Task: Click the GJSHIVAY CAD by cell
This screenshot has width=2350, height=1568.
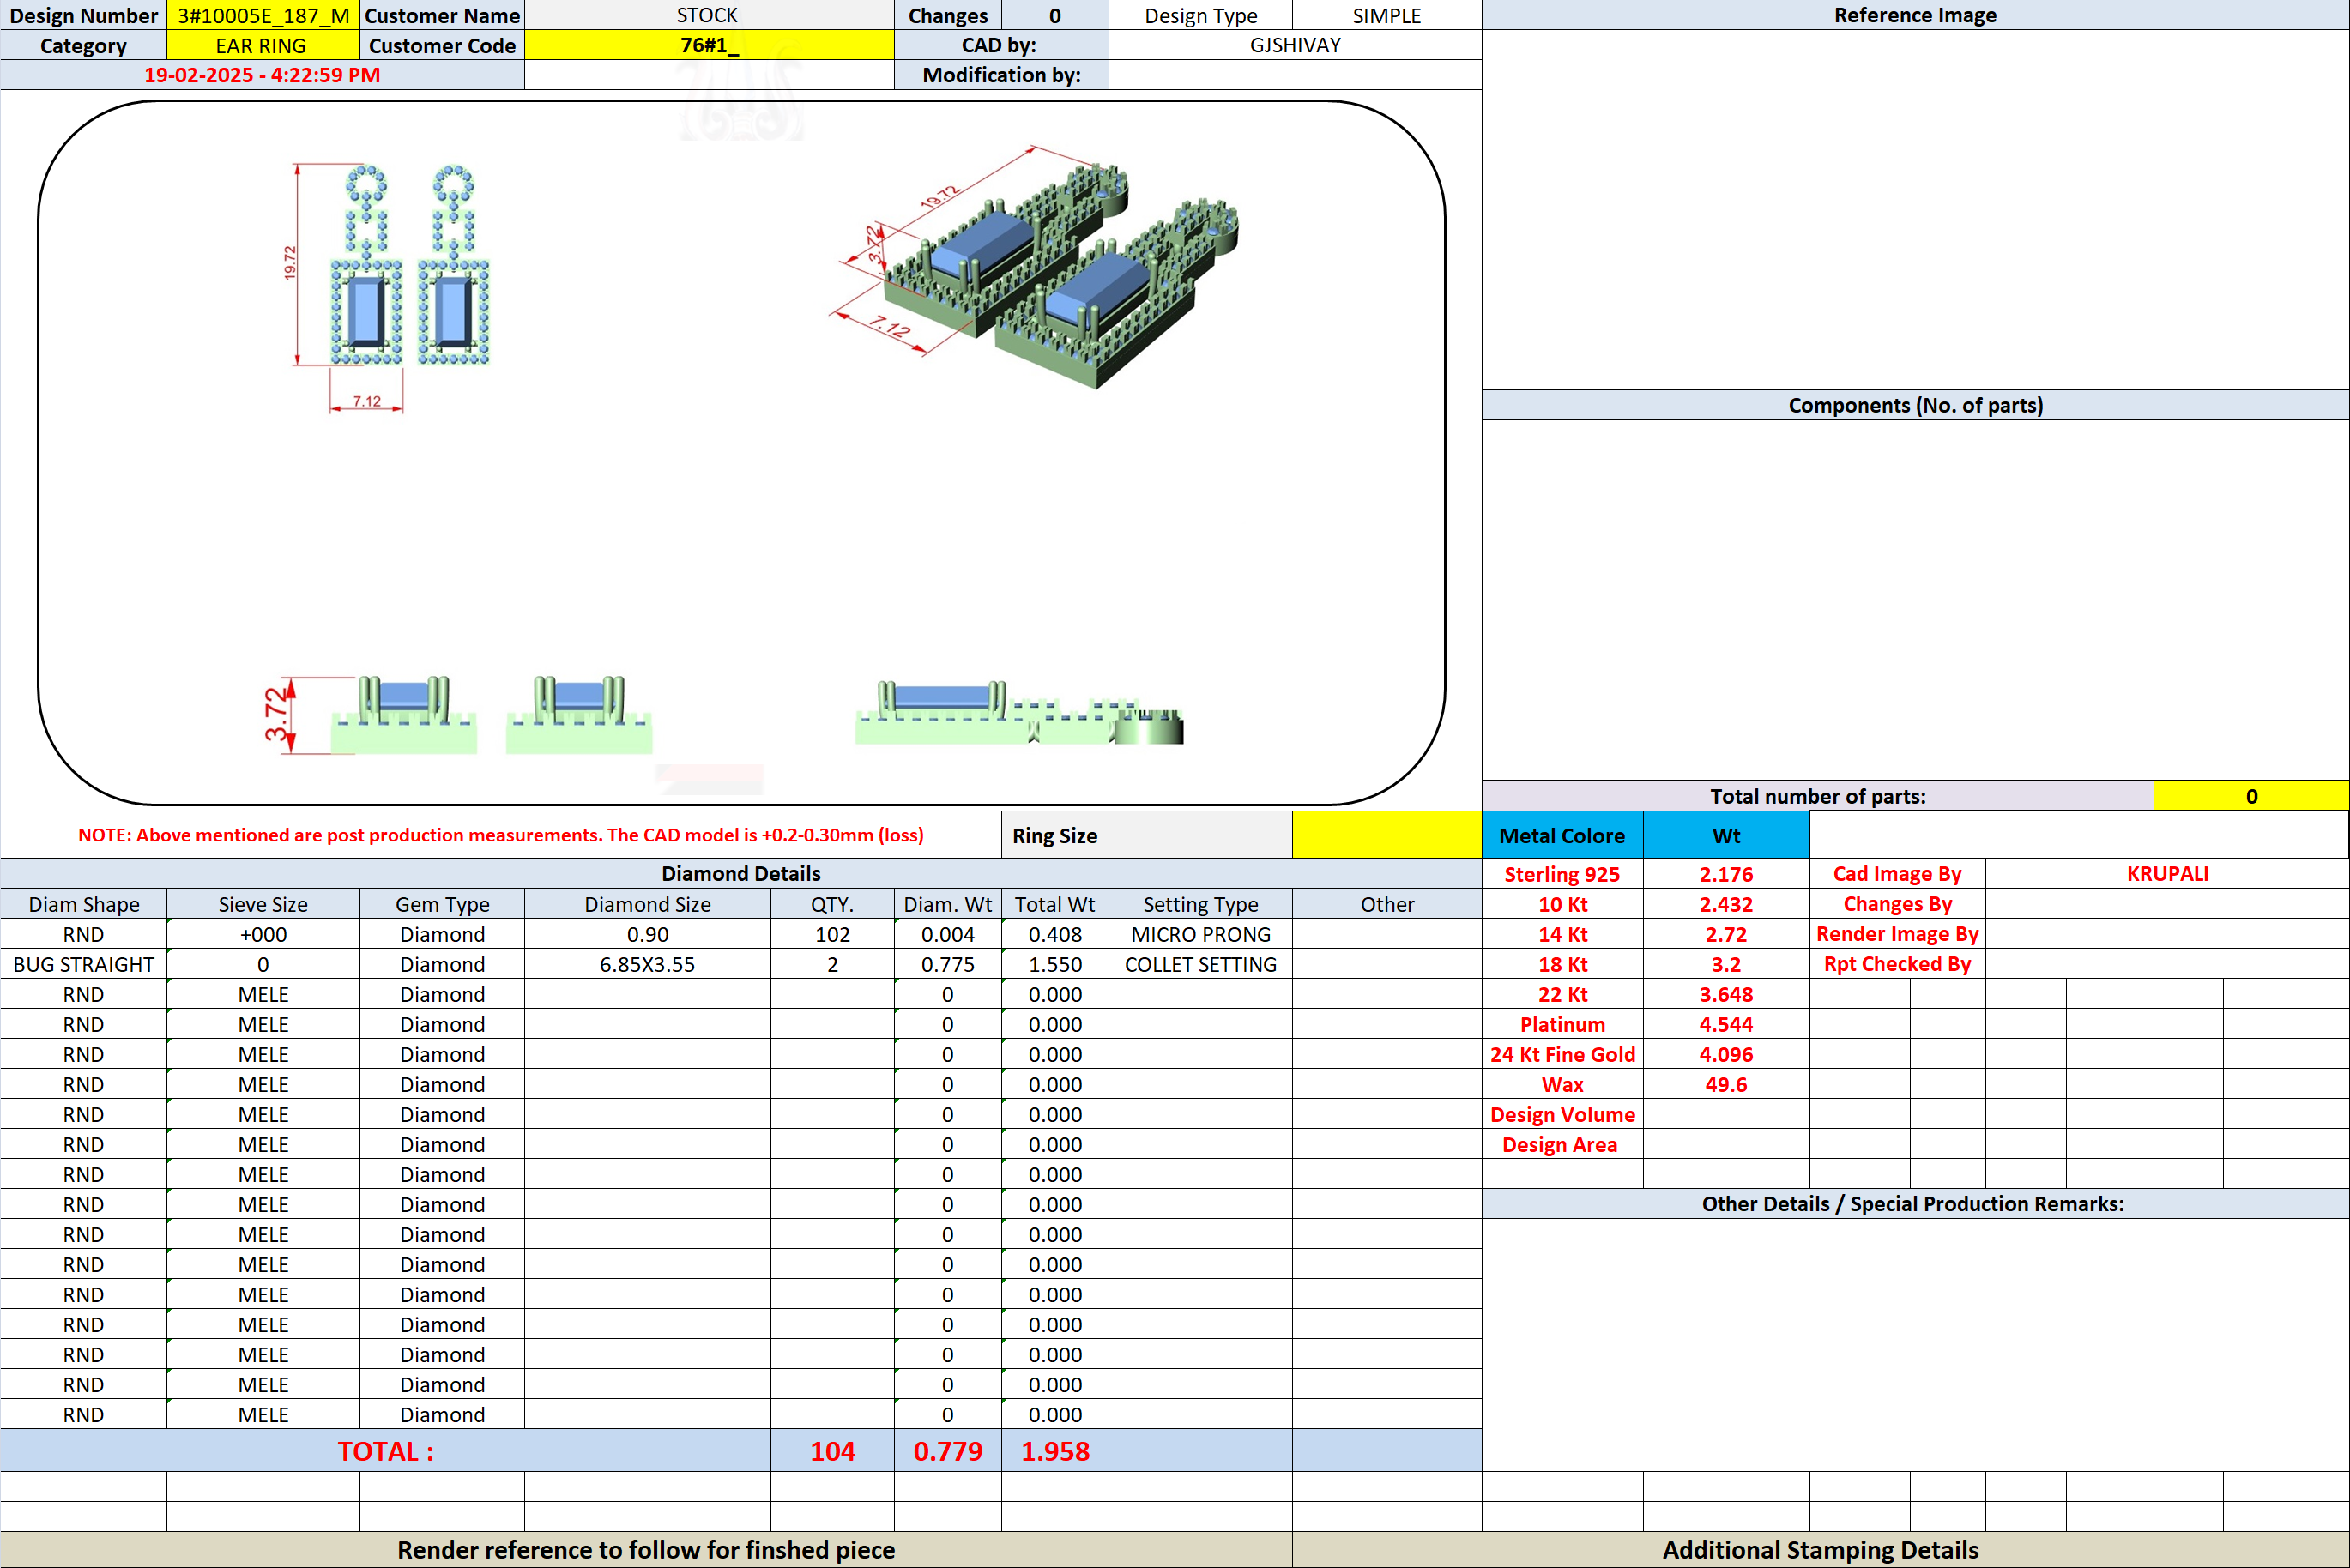Action: click(1295, 45)
